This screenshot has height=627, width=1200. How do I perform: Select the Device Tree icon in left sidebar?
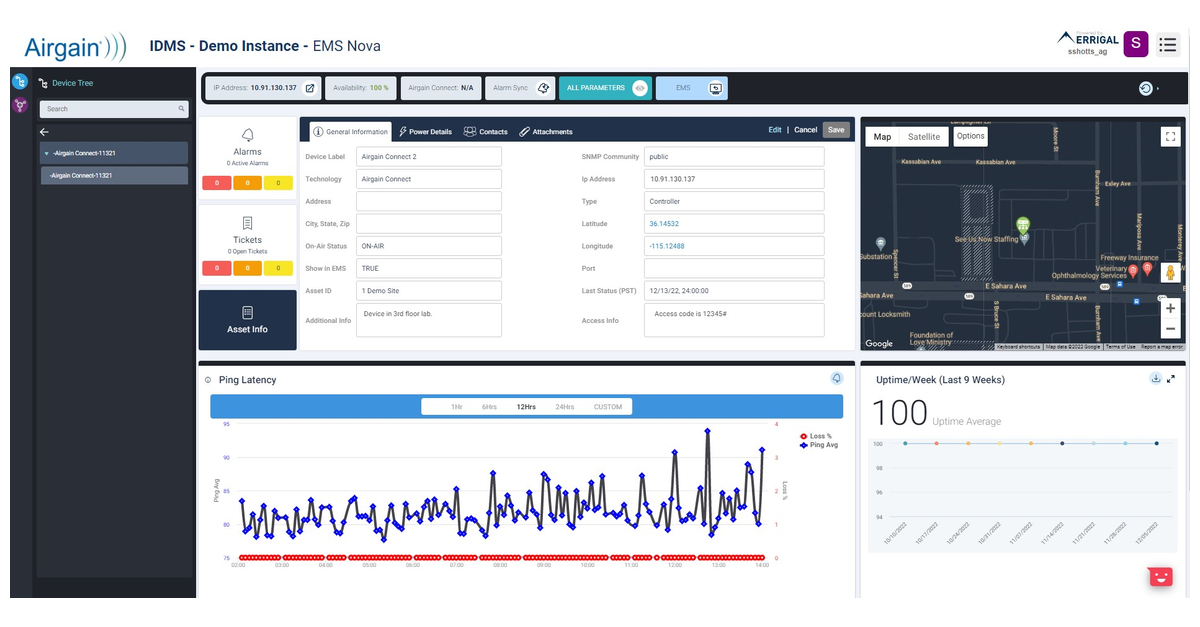[18, 82]
